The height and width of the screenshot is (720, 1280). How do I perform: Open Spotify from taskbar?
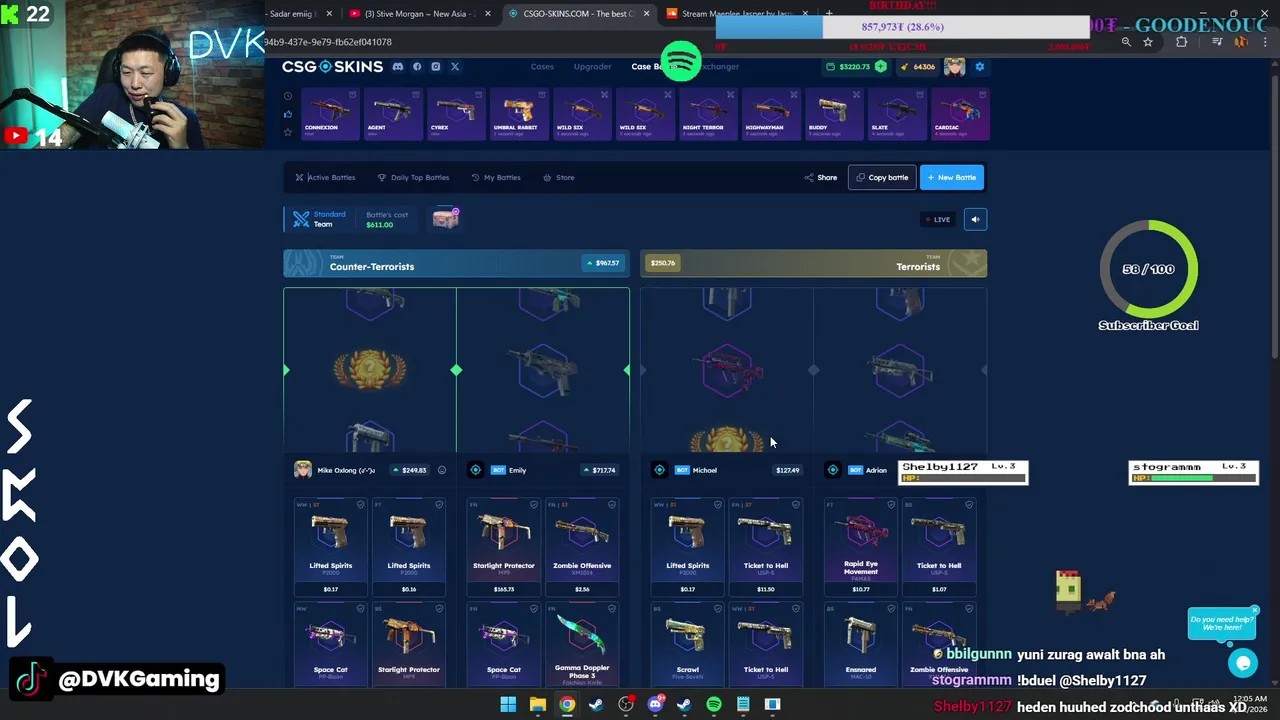click(714, 705)
